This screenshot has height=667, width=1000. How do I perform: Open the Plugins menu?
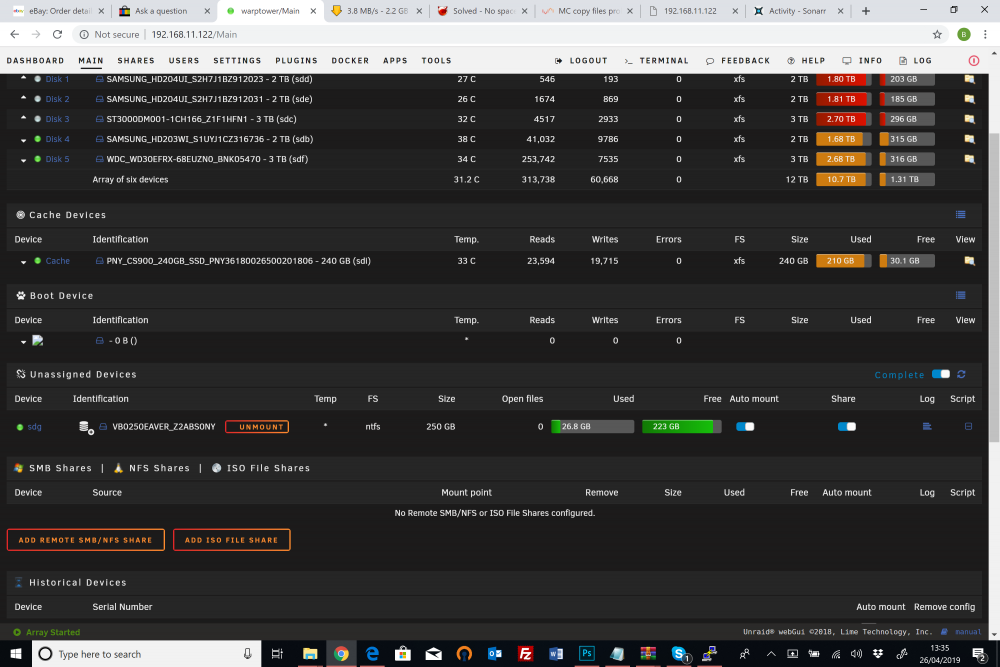tap(297, 61)
